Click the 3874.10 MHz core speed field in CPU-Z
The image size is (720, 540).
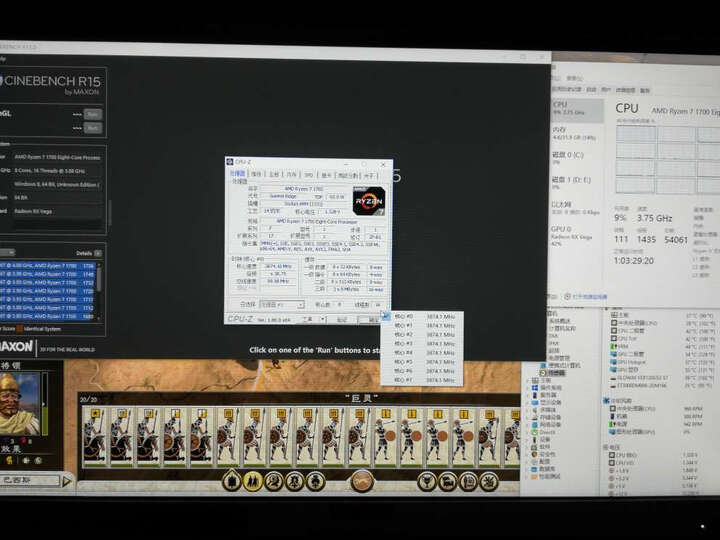pos(278,266)
